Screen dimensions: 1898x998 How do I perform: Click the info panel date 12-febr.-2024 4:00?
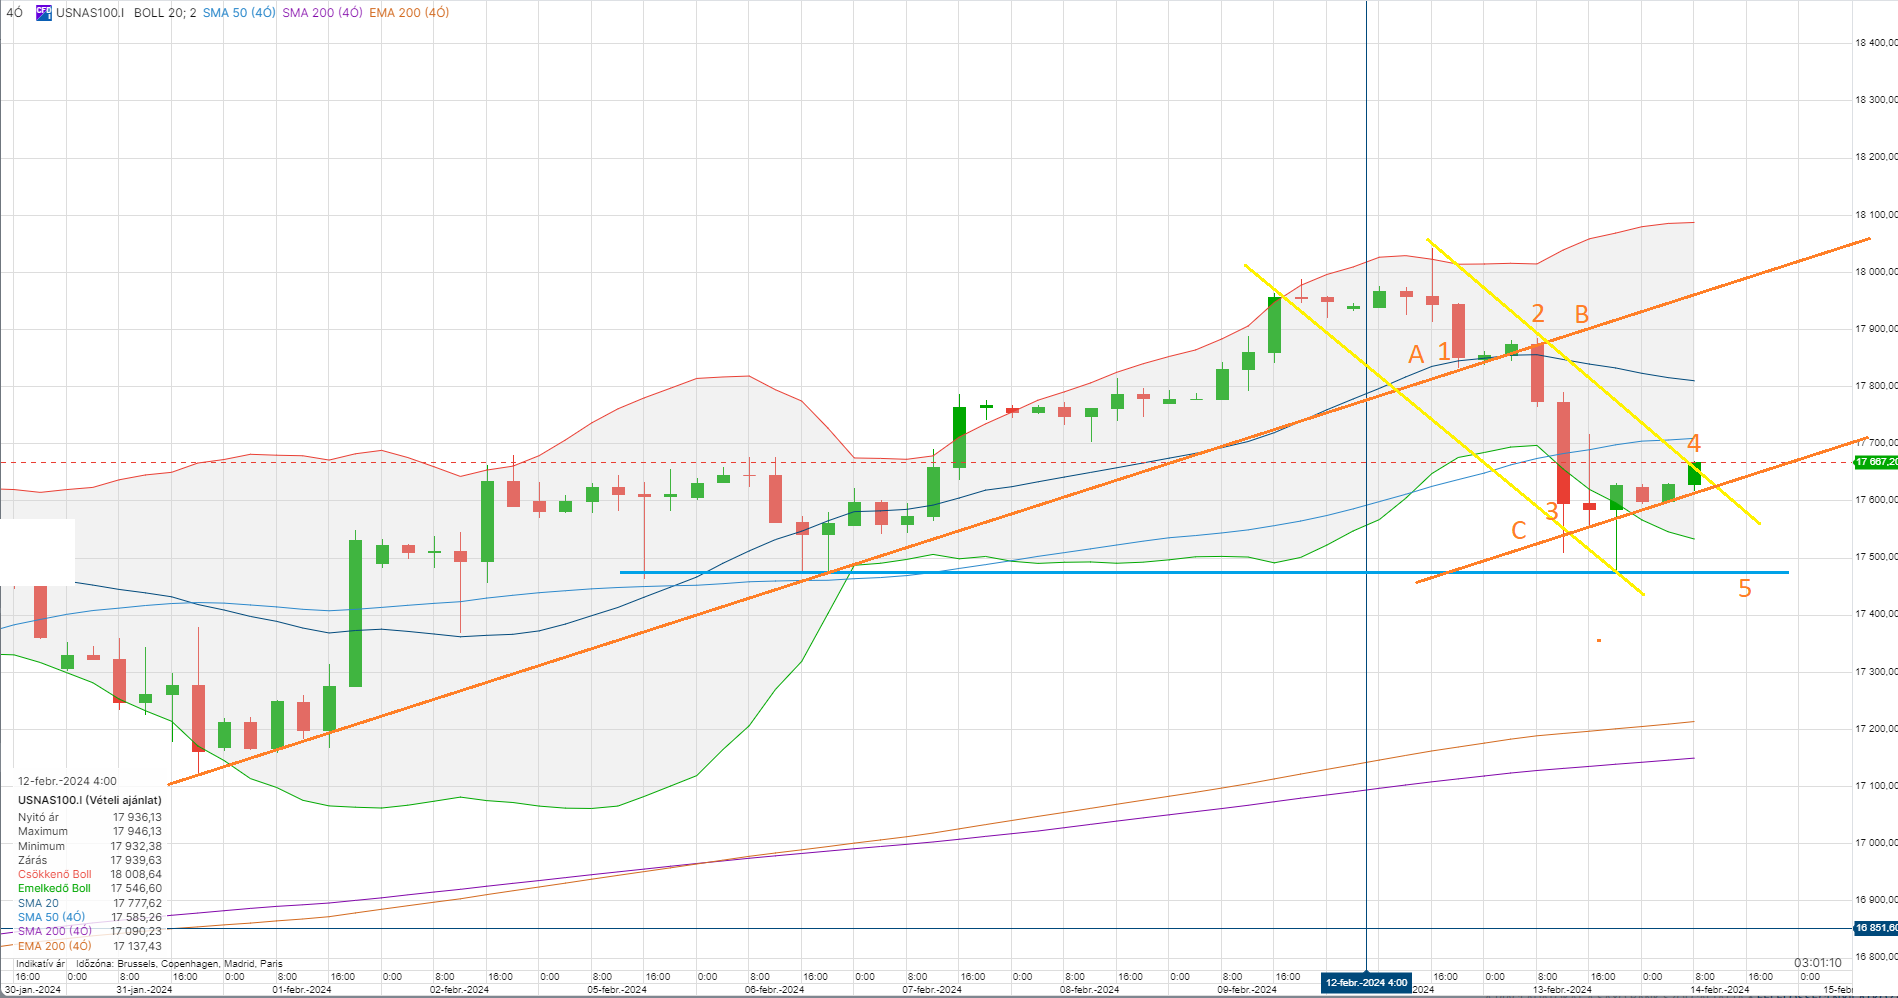[x=67, y=781]
